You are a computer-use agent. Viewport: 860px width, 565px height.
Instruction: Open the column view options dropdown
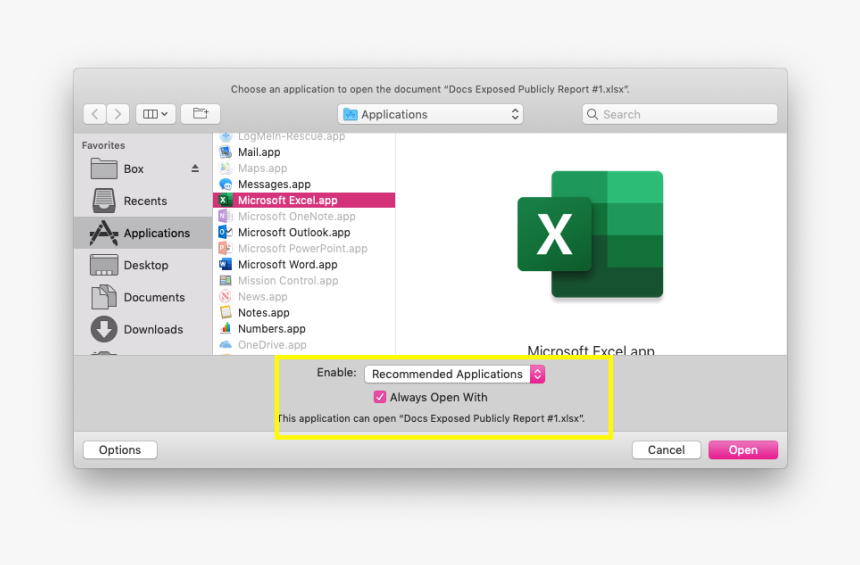pos(155,114)
